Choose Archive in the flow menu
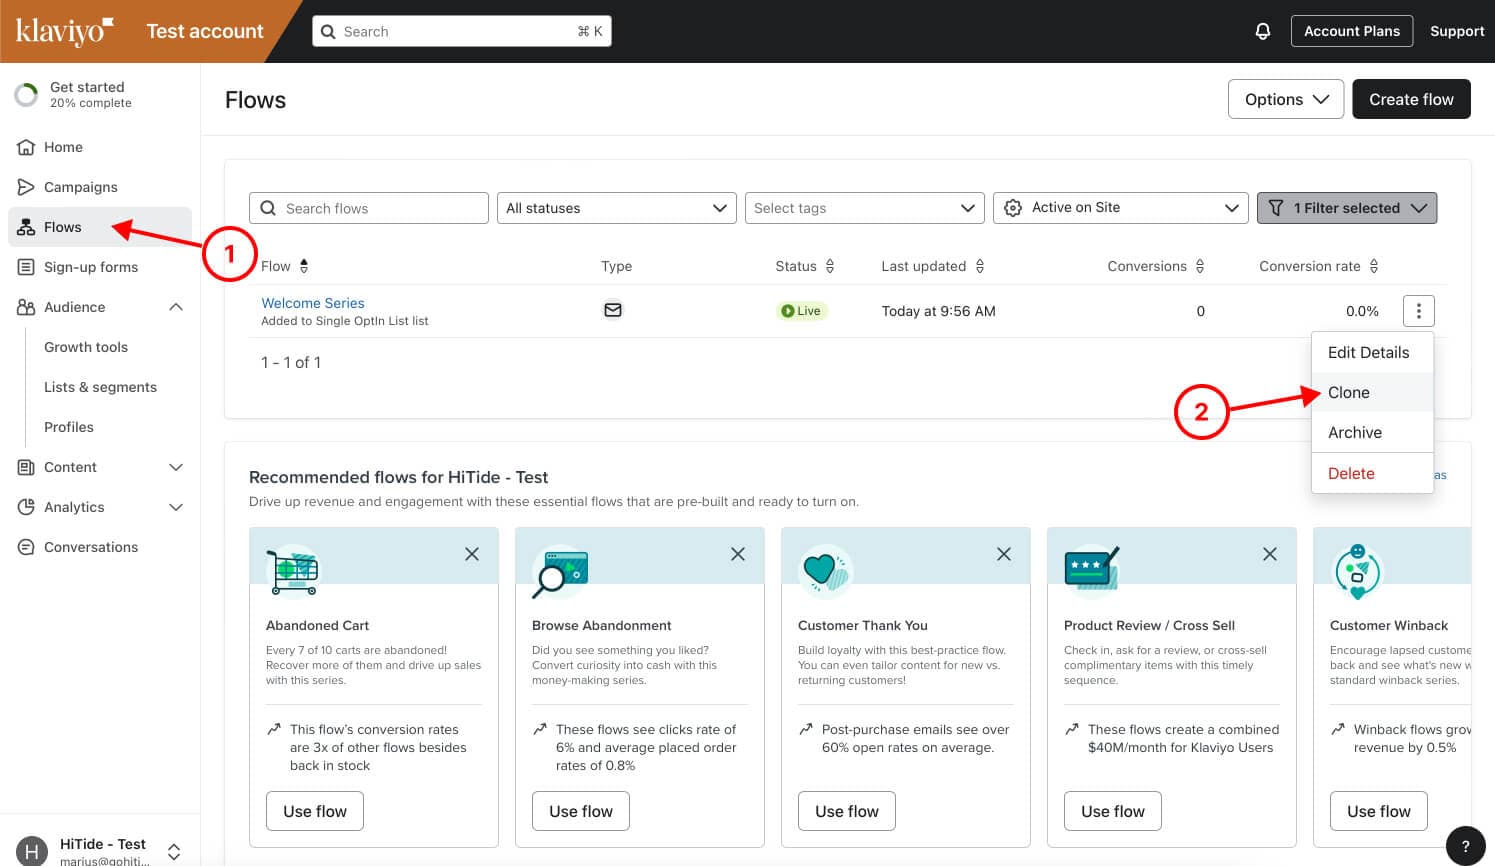This screenshot has width=1495, height=866. 1355,433
